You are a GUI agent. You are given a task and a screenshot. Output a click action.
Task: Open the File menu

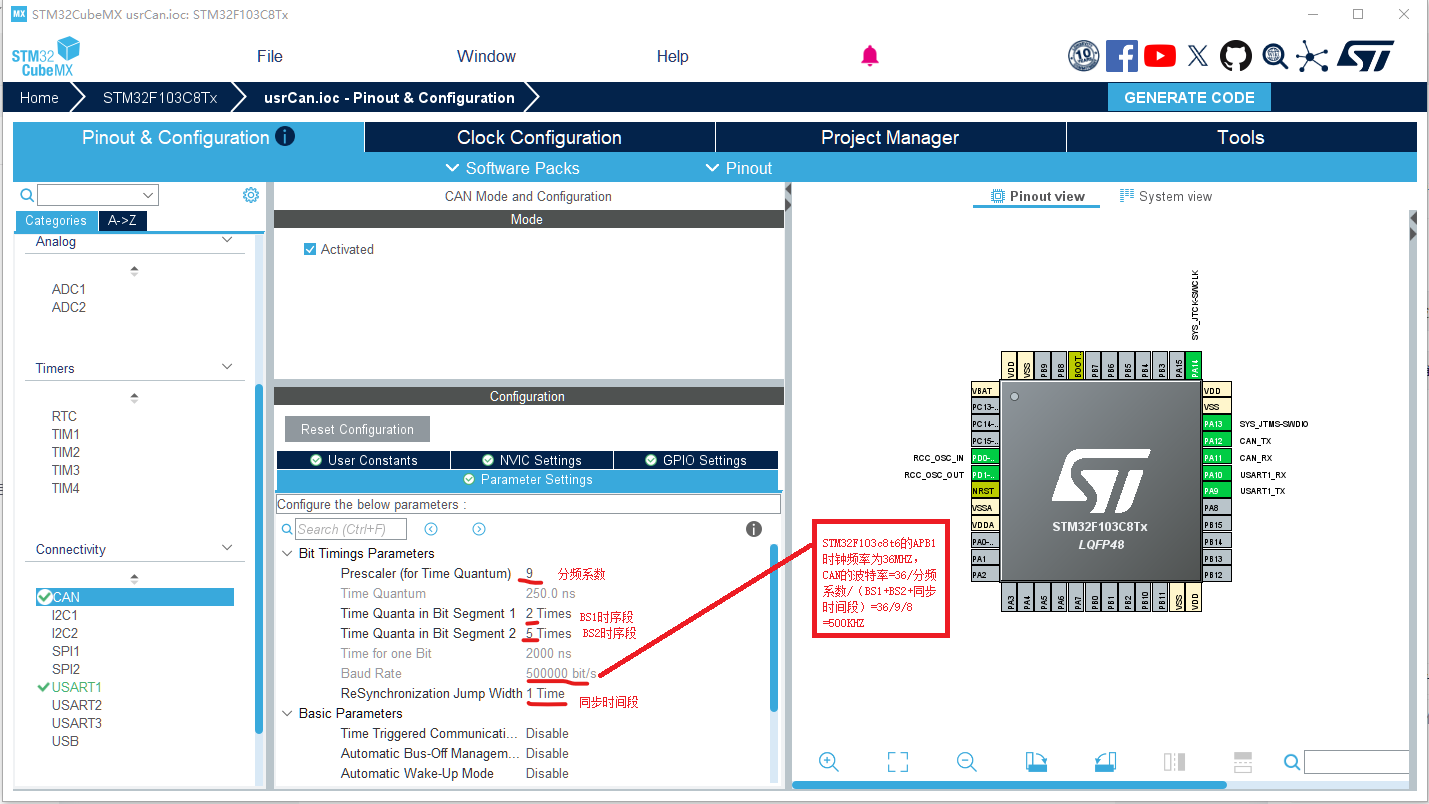(270, 56)
